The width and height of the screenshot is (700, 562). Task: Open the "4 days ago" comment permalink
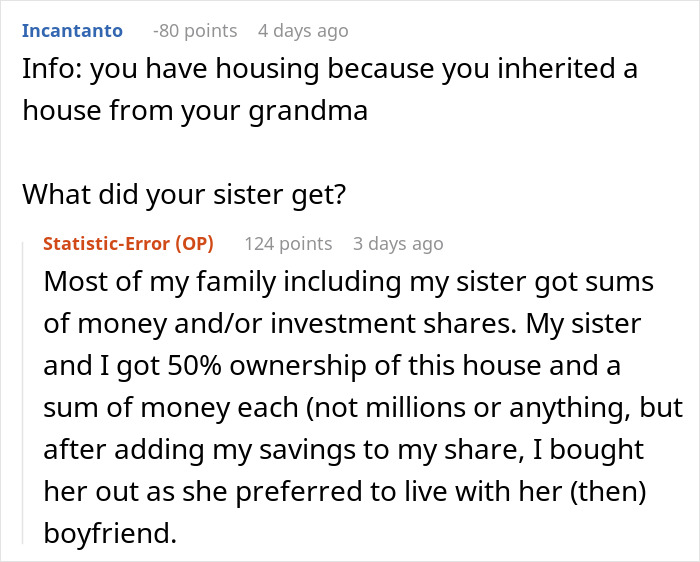coord(303,31)
